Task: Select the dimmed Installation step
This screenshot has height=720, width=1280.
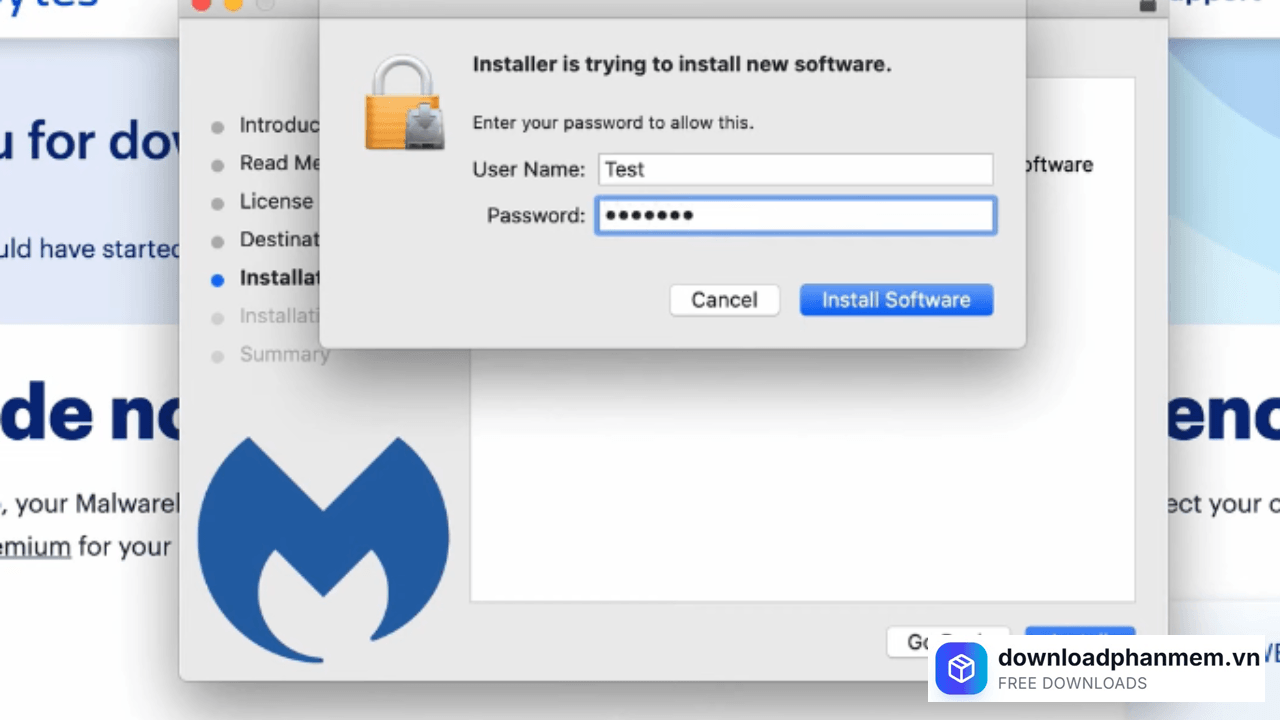Action: [x=279, y=316]
